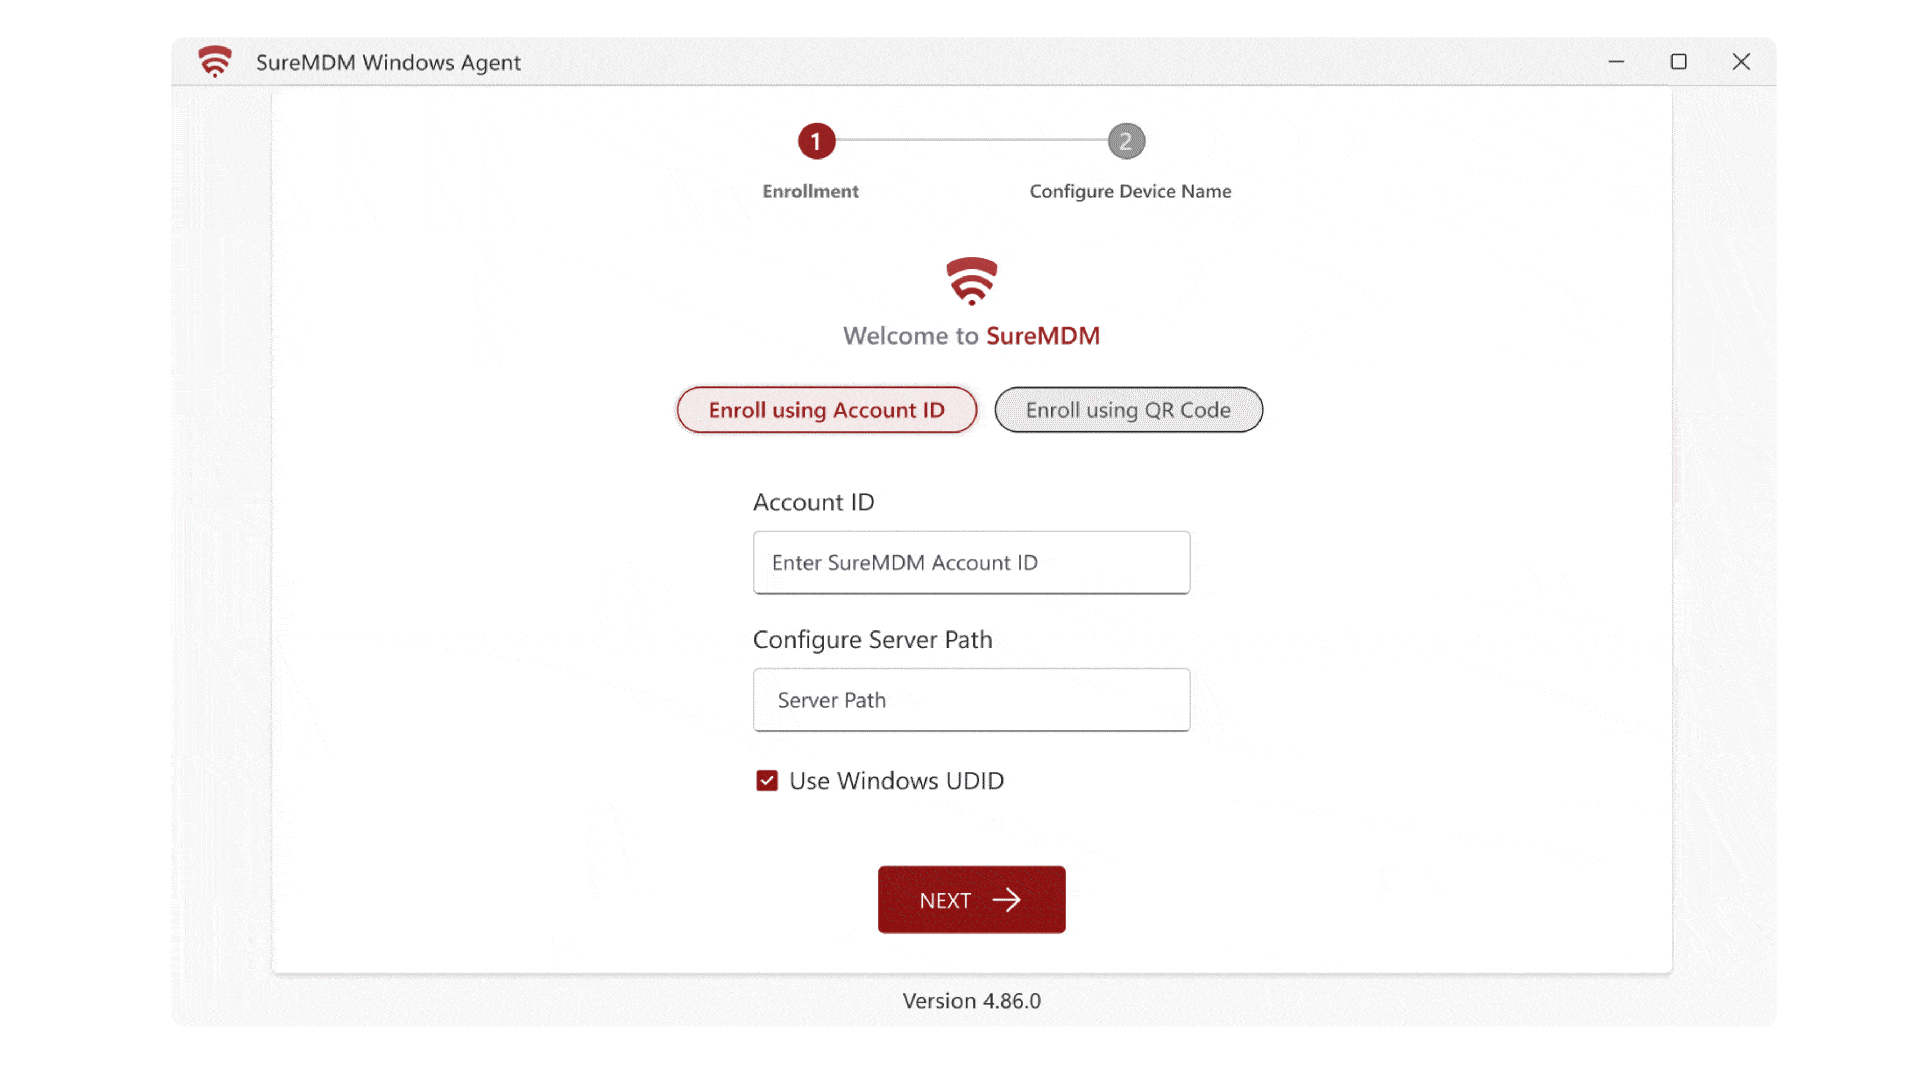Click the NEXT button

pos(971,900)
